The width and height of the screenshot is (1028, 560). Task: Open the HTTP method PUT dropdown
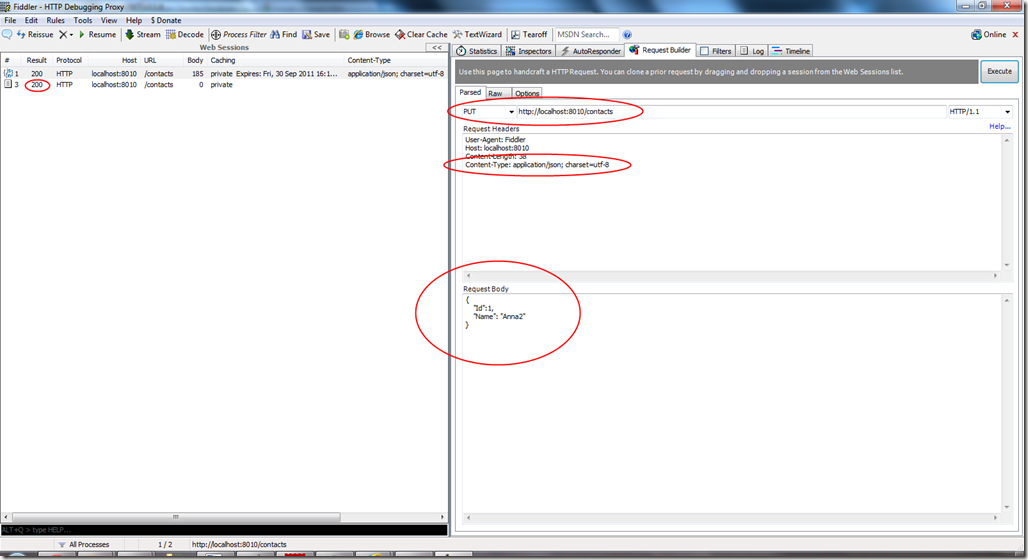point(488,111)
